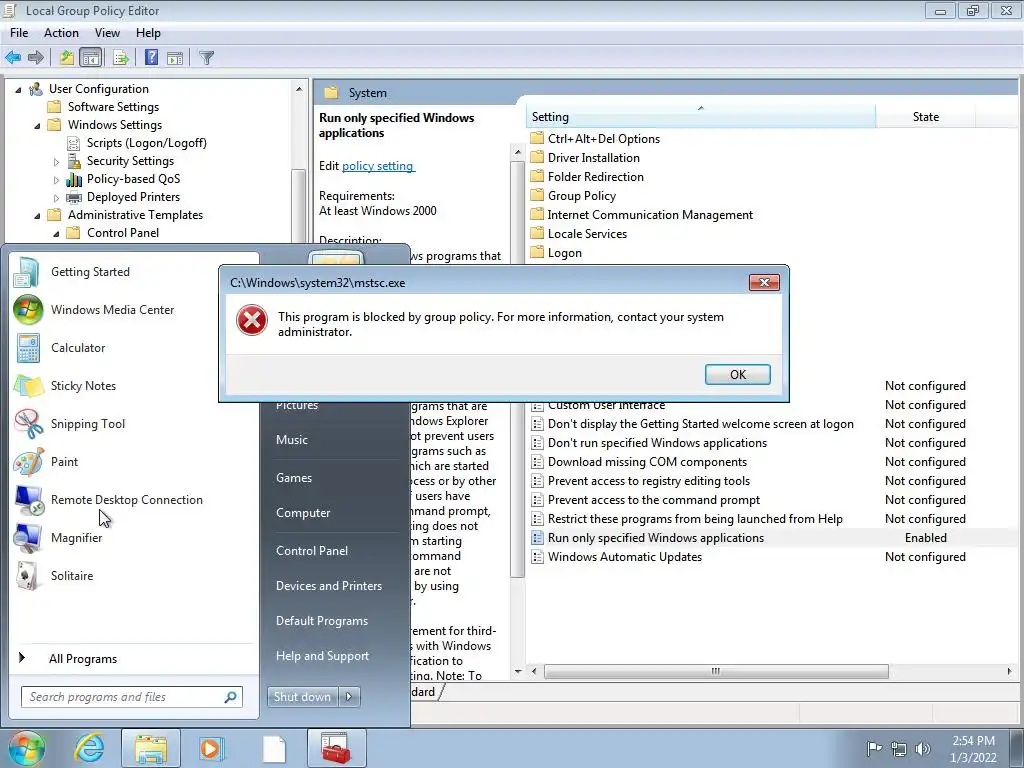
Task: Open the Action menu
Action: point(61,33)
